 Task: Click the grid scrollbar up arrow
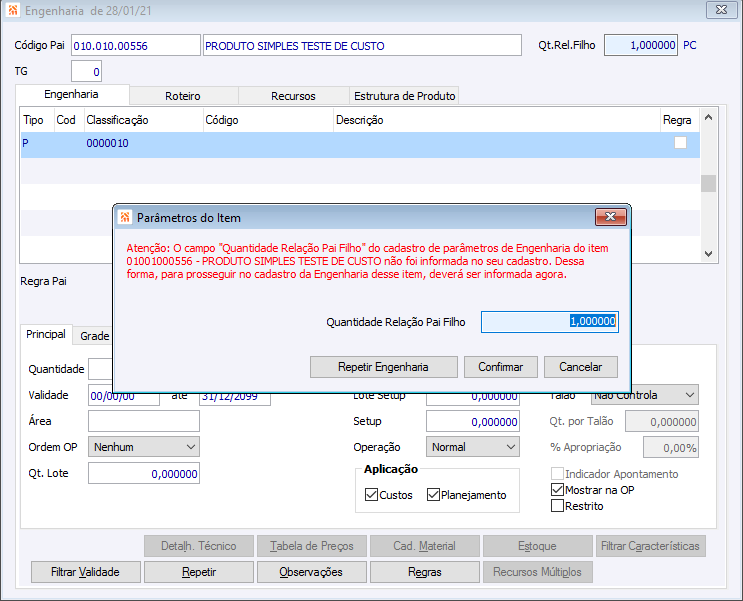[x=708, y=117]
